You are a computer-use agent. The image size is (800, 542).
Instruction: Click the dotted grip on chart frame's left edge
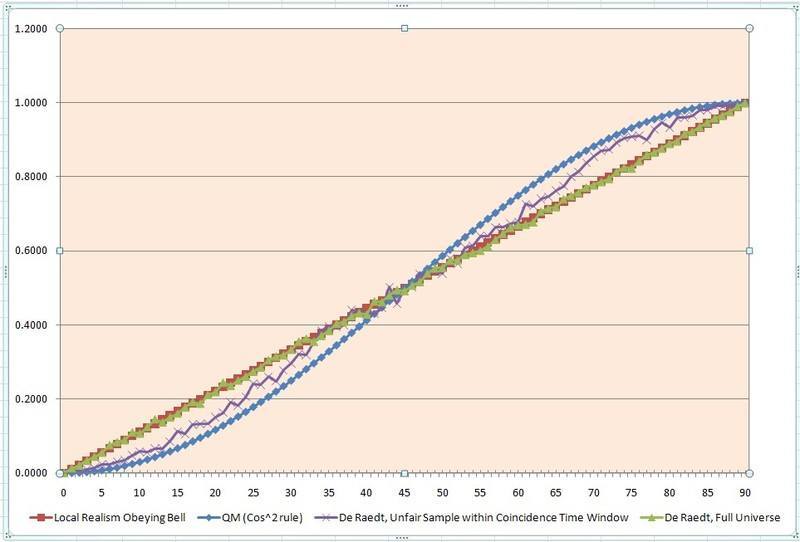tap(5, 272)
